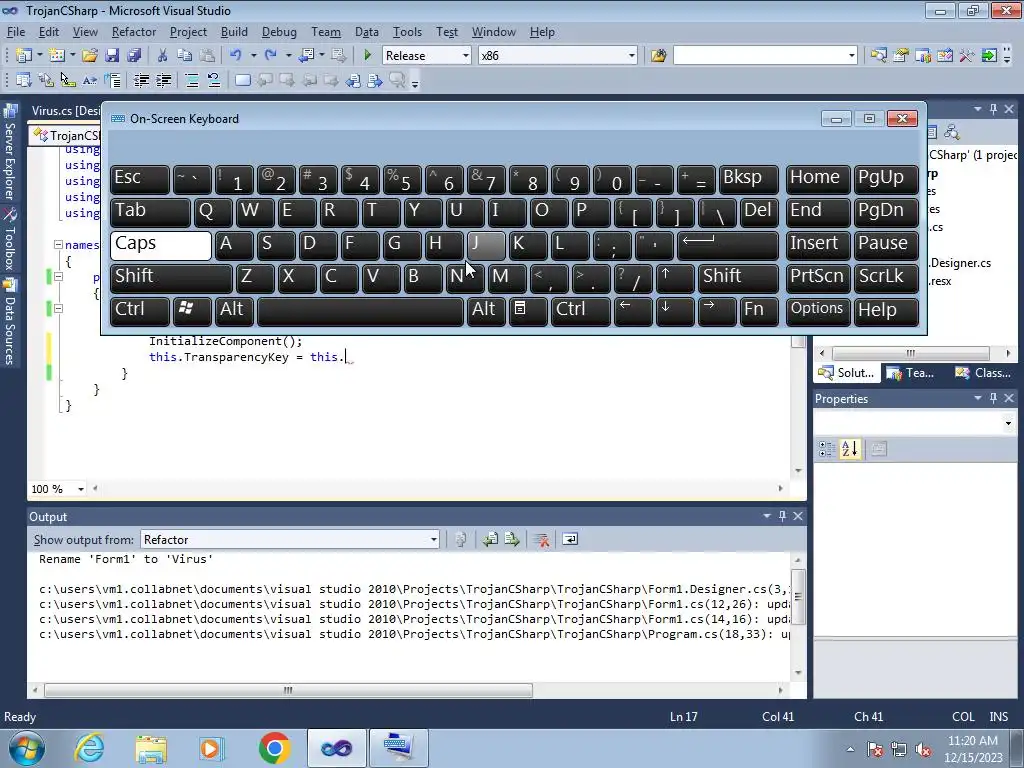Toggle Categorized view in Properties panel

click(x=827, y=449)
